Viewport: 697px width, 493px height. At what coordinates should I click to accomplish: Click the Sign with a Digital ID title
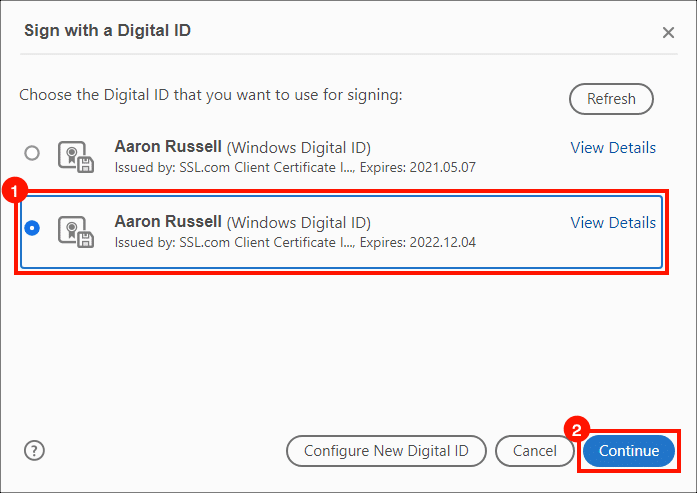pos(108,30)
